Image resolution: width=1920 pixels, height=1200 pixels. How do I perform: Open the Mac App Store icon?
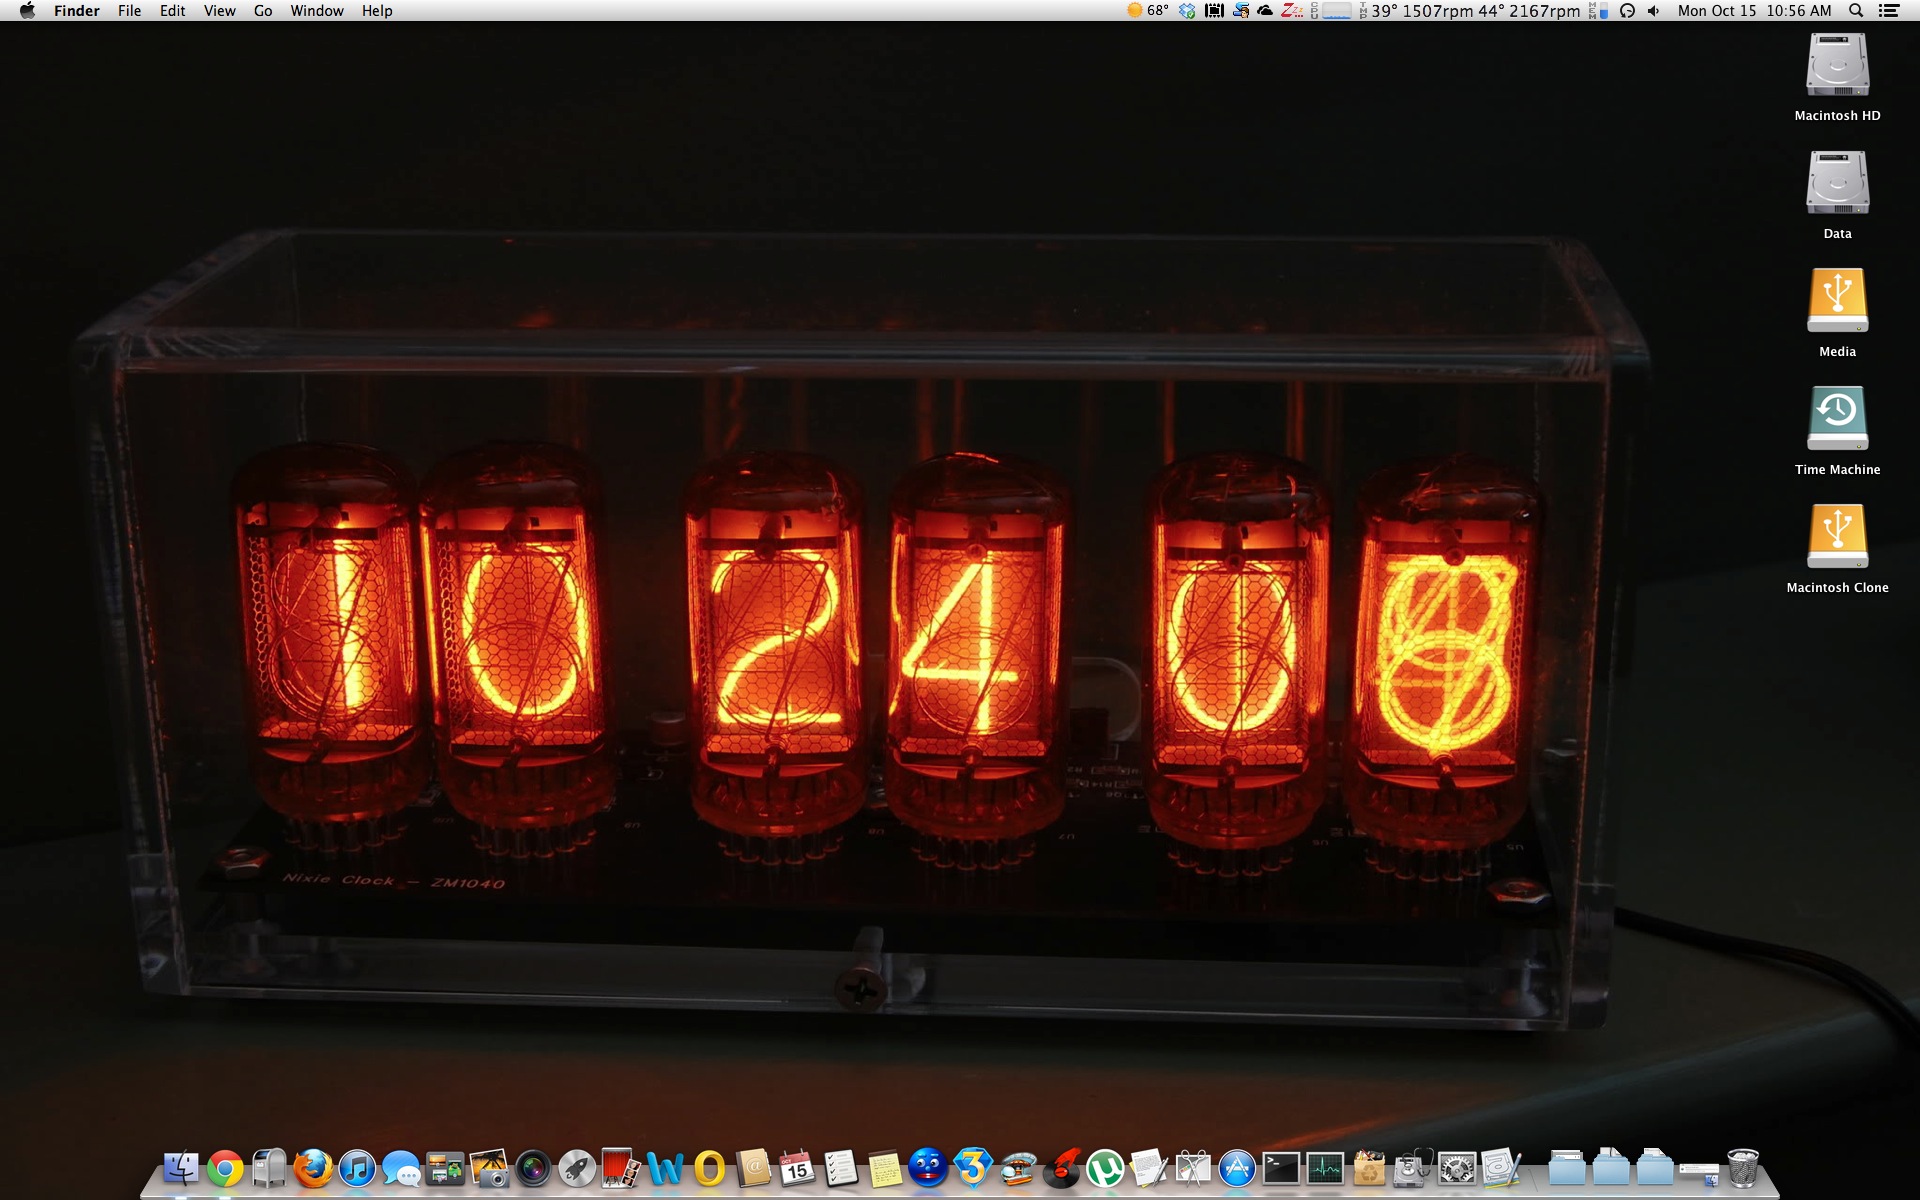pos(1237,1168)
